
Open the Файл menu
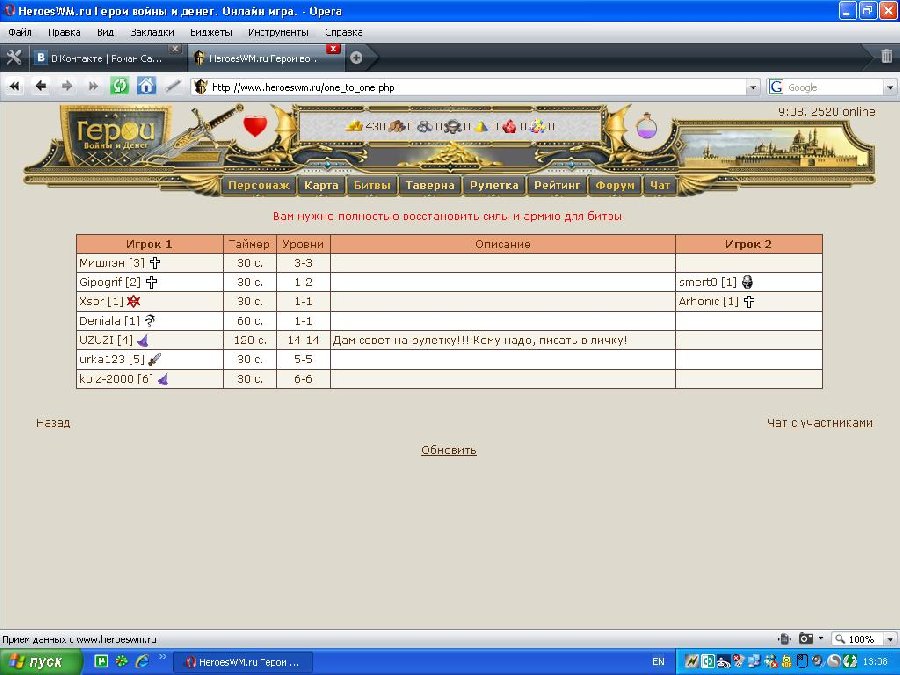point(20,33)
